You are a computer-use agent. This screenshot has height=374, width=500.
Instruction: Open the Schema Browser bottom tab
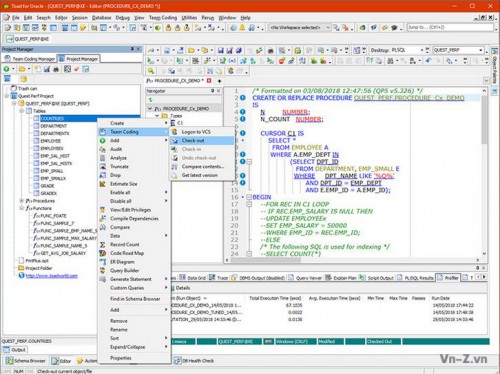click(26, 361)
